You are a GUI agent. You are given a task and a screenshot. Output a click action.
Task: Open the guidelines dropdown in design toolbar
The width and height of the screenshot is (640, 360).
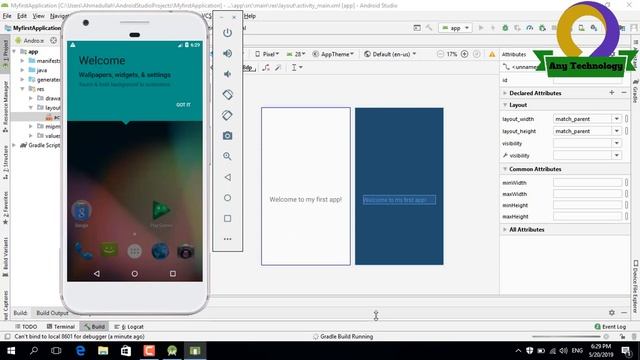297,67
